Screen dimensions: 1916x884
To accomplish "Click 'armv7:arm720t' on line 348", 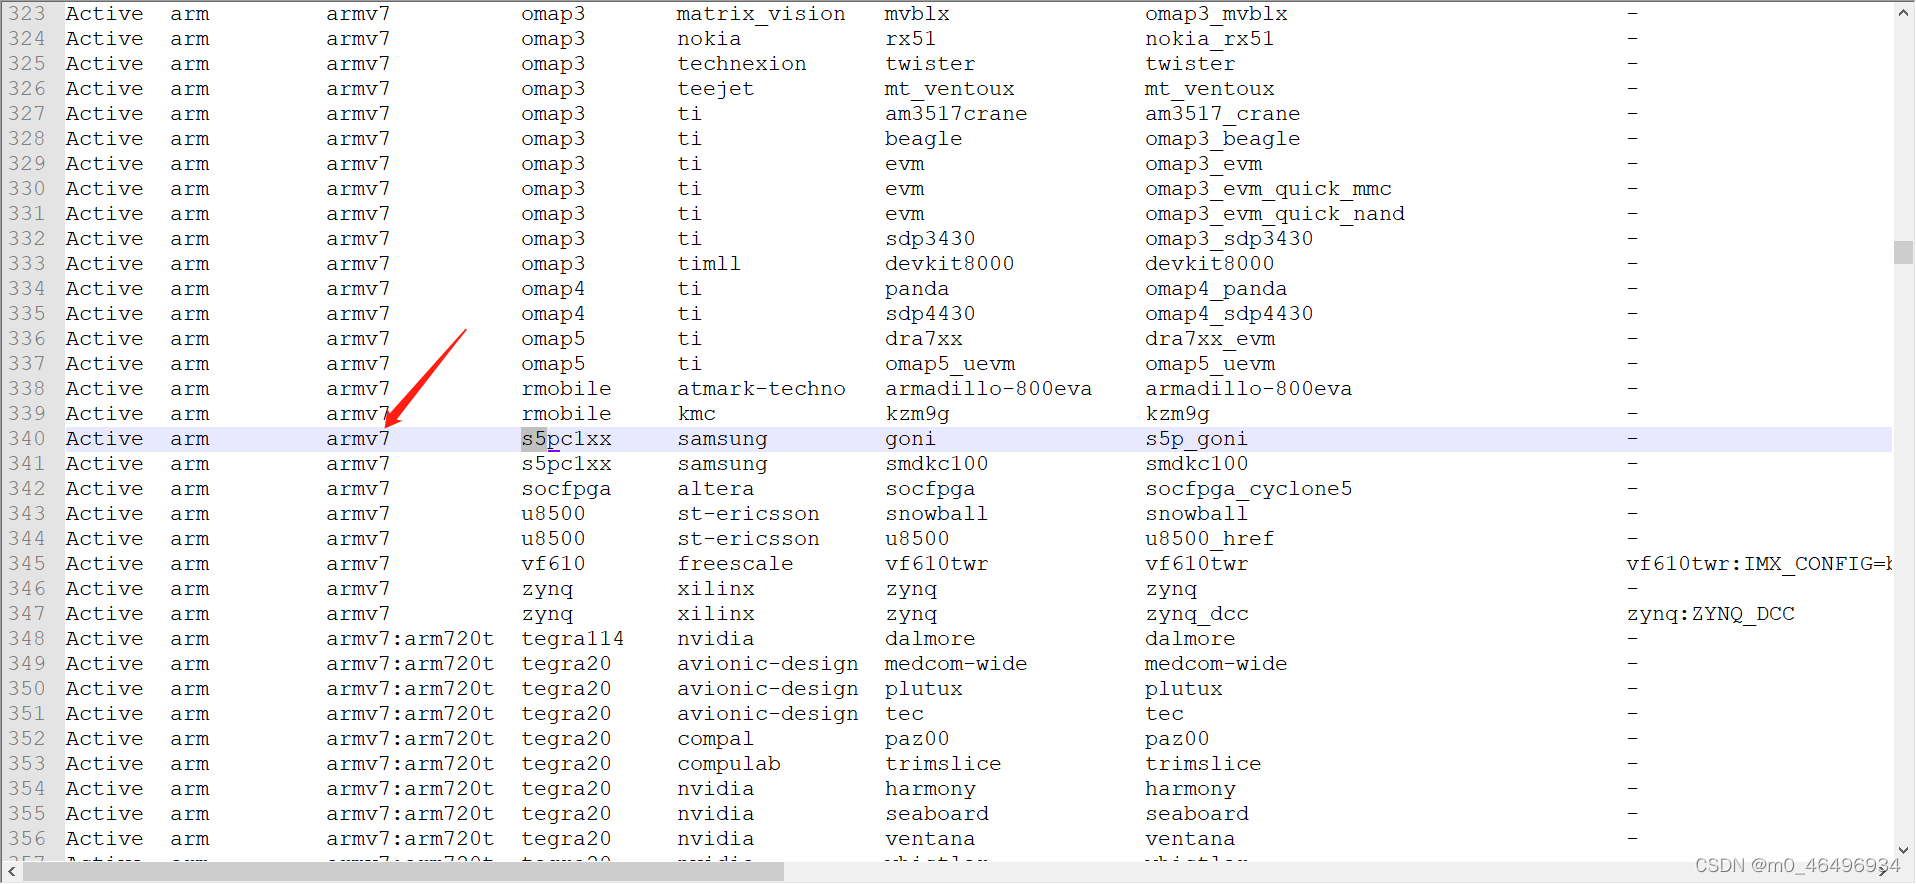I will pos(410,639).
